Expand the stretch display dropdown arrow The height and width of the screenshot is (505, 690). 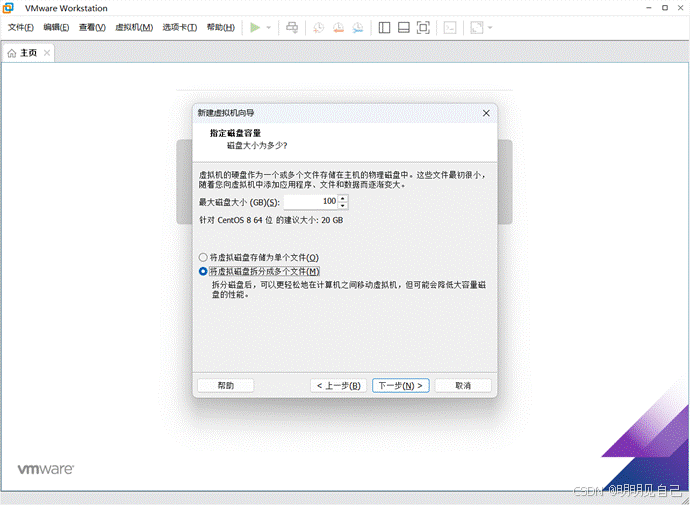(490, 28)
